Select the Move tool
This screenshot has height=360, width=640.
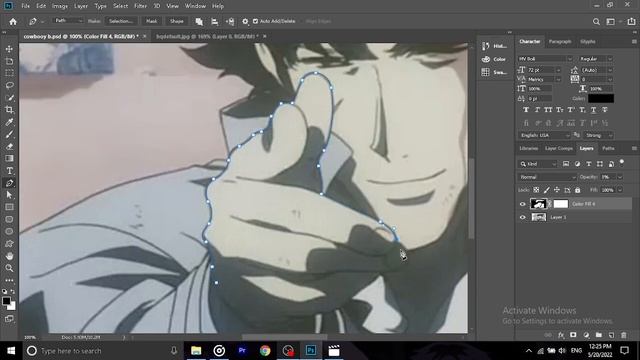9,49
